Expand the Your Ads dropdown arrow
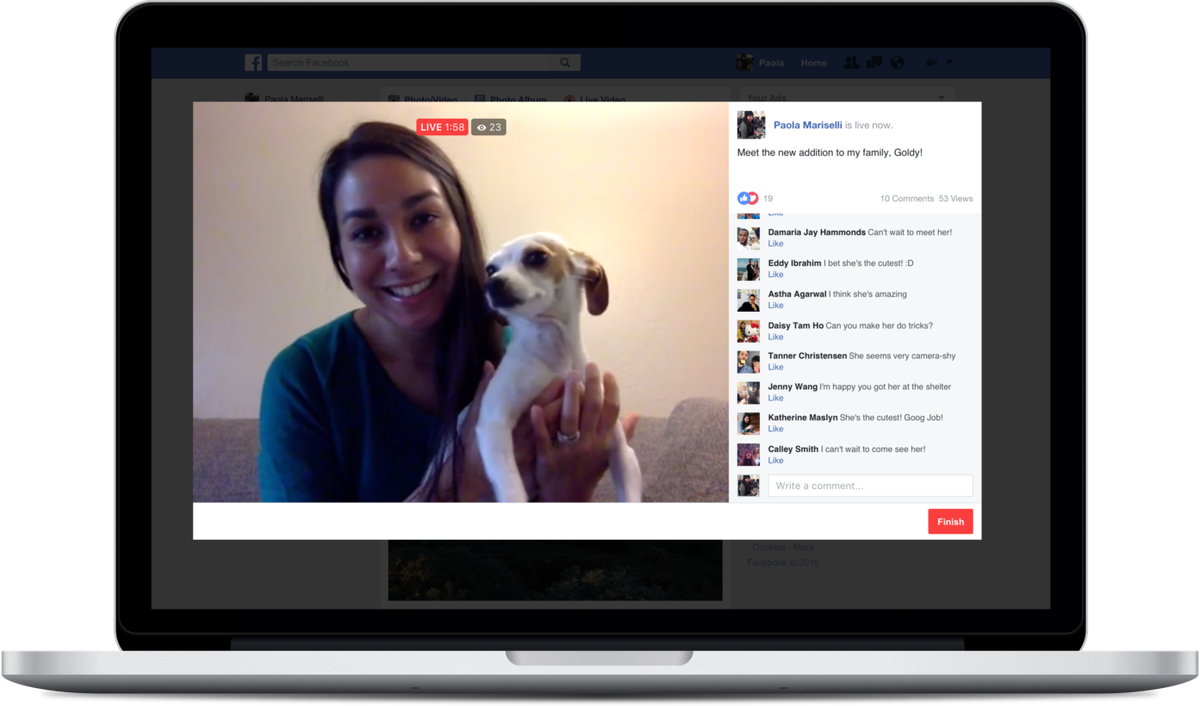 click(940, 97)
